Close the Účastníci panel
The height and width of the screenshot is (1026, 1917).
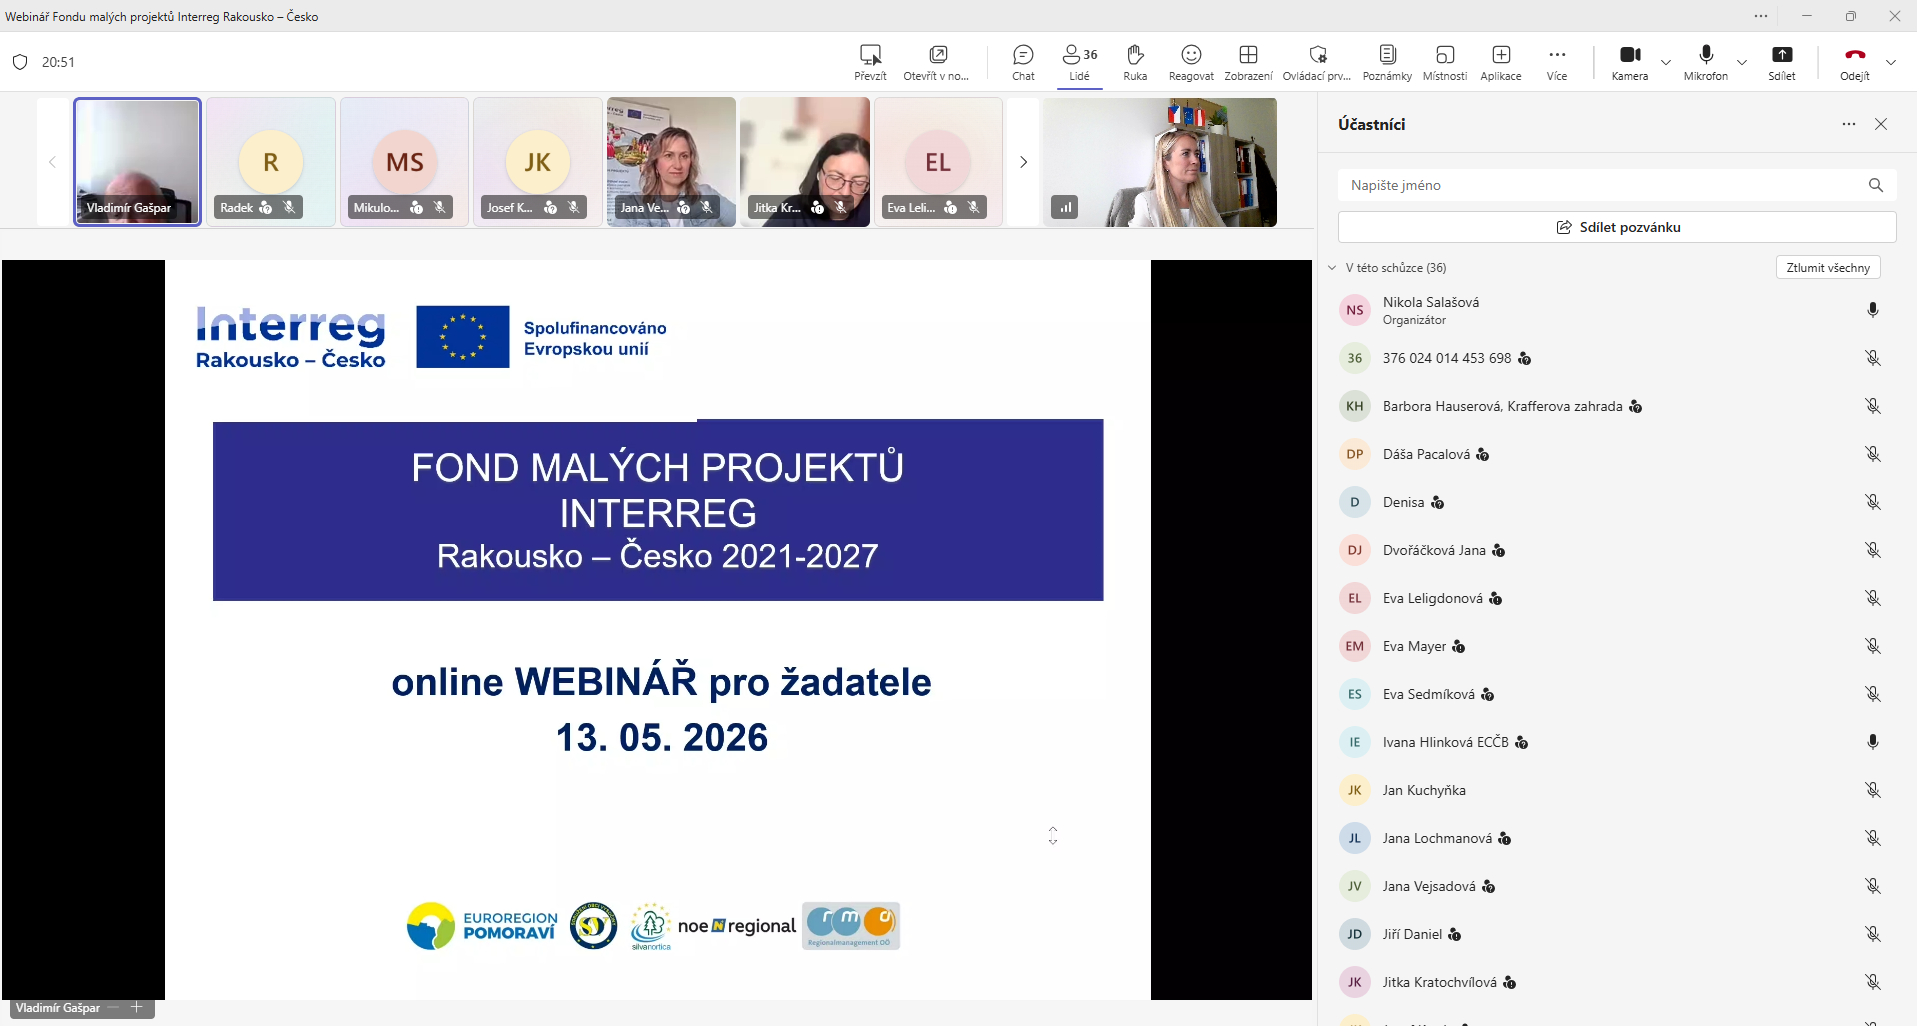[1881, 124]
